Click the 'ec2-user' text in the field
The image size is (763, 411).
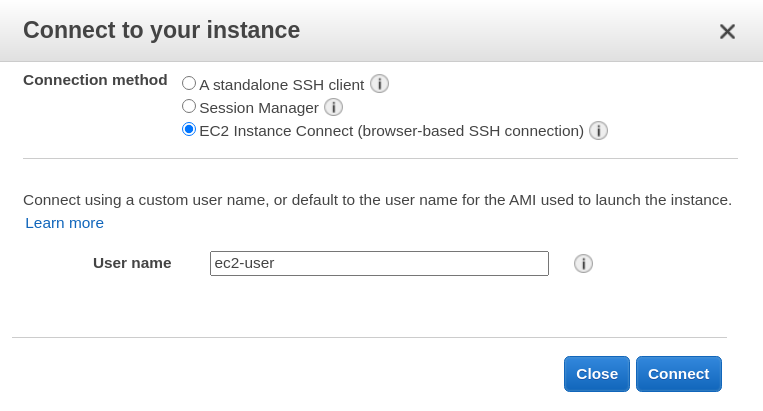coord(244,263)
